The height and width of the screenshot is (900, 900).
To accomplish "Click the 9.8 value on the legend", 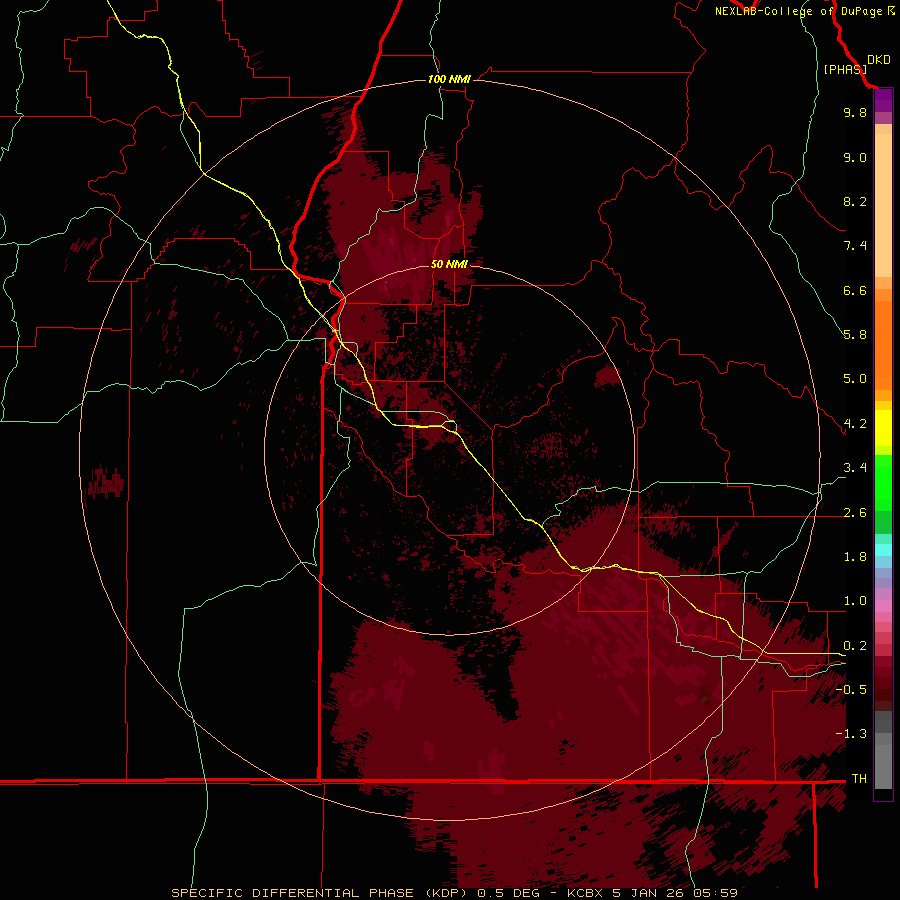I will coord(855,113).
